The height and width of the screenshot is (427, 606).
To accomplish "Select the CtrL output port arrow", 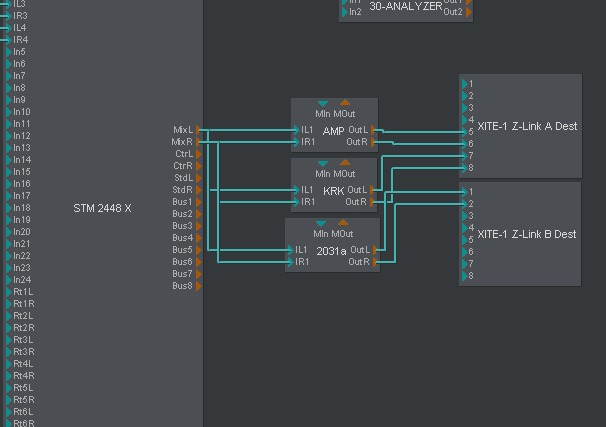I will pos(199,154).
